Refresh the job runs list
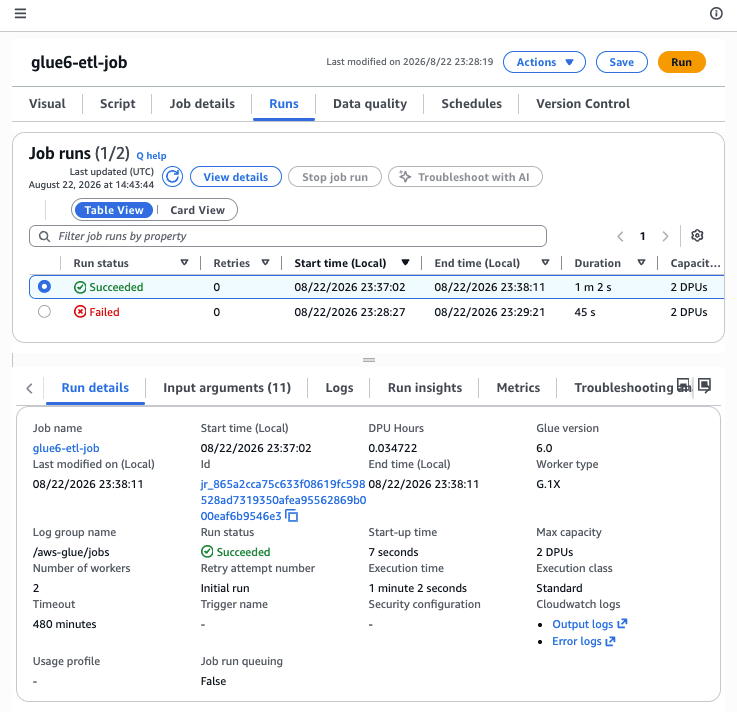Screen dimensions: 737x712 (x=172, y=177)
